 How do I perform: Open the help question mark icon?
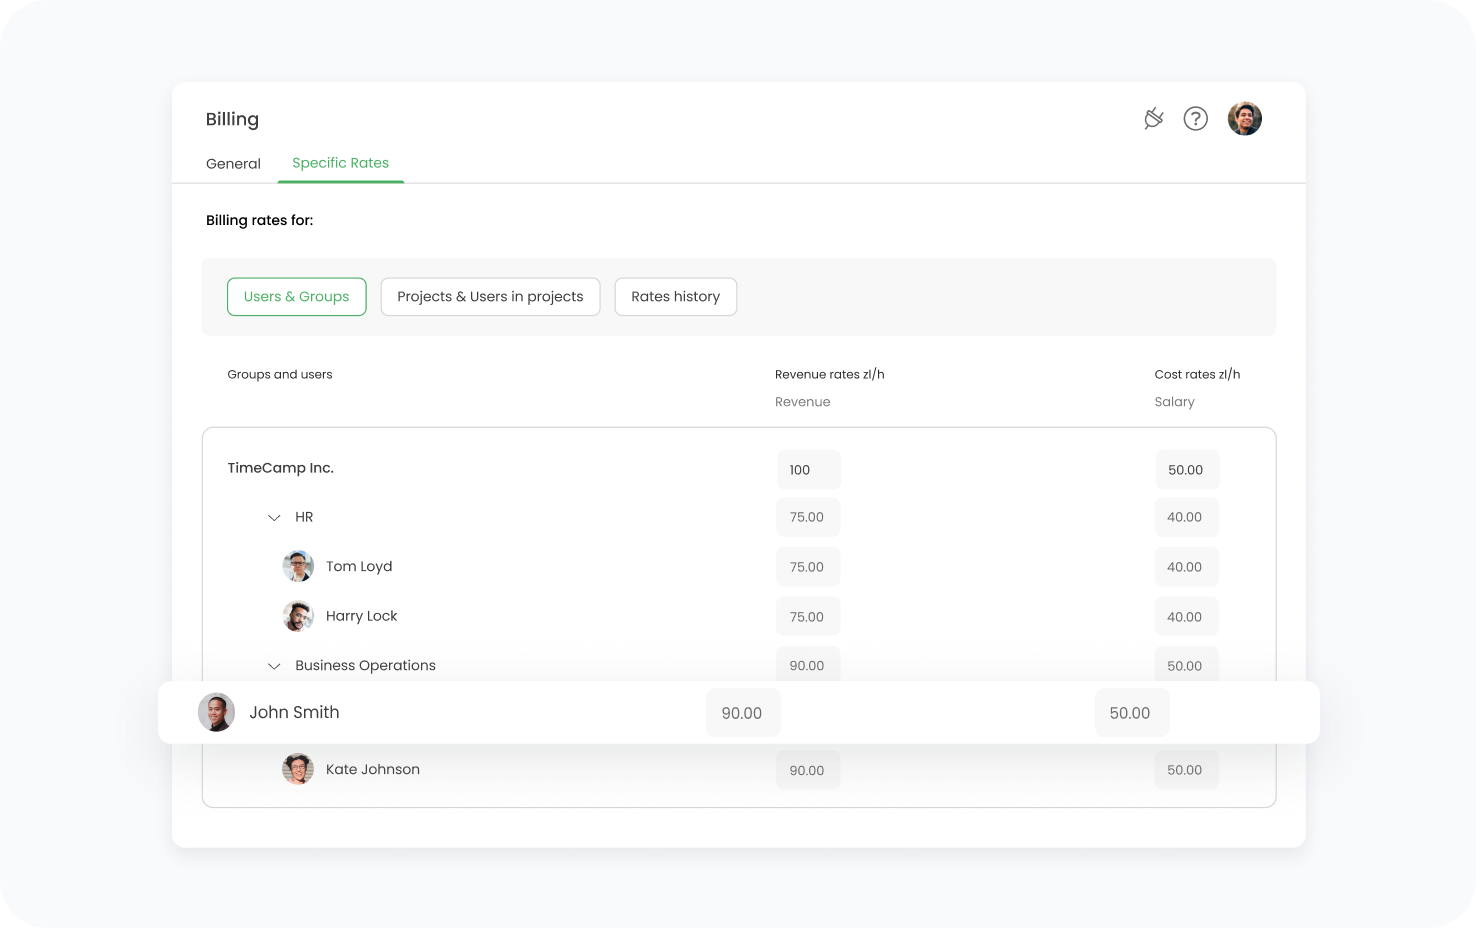click(x=1195, y=119)
